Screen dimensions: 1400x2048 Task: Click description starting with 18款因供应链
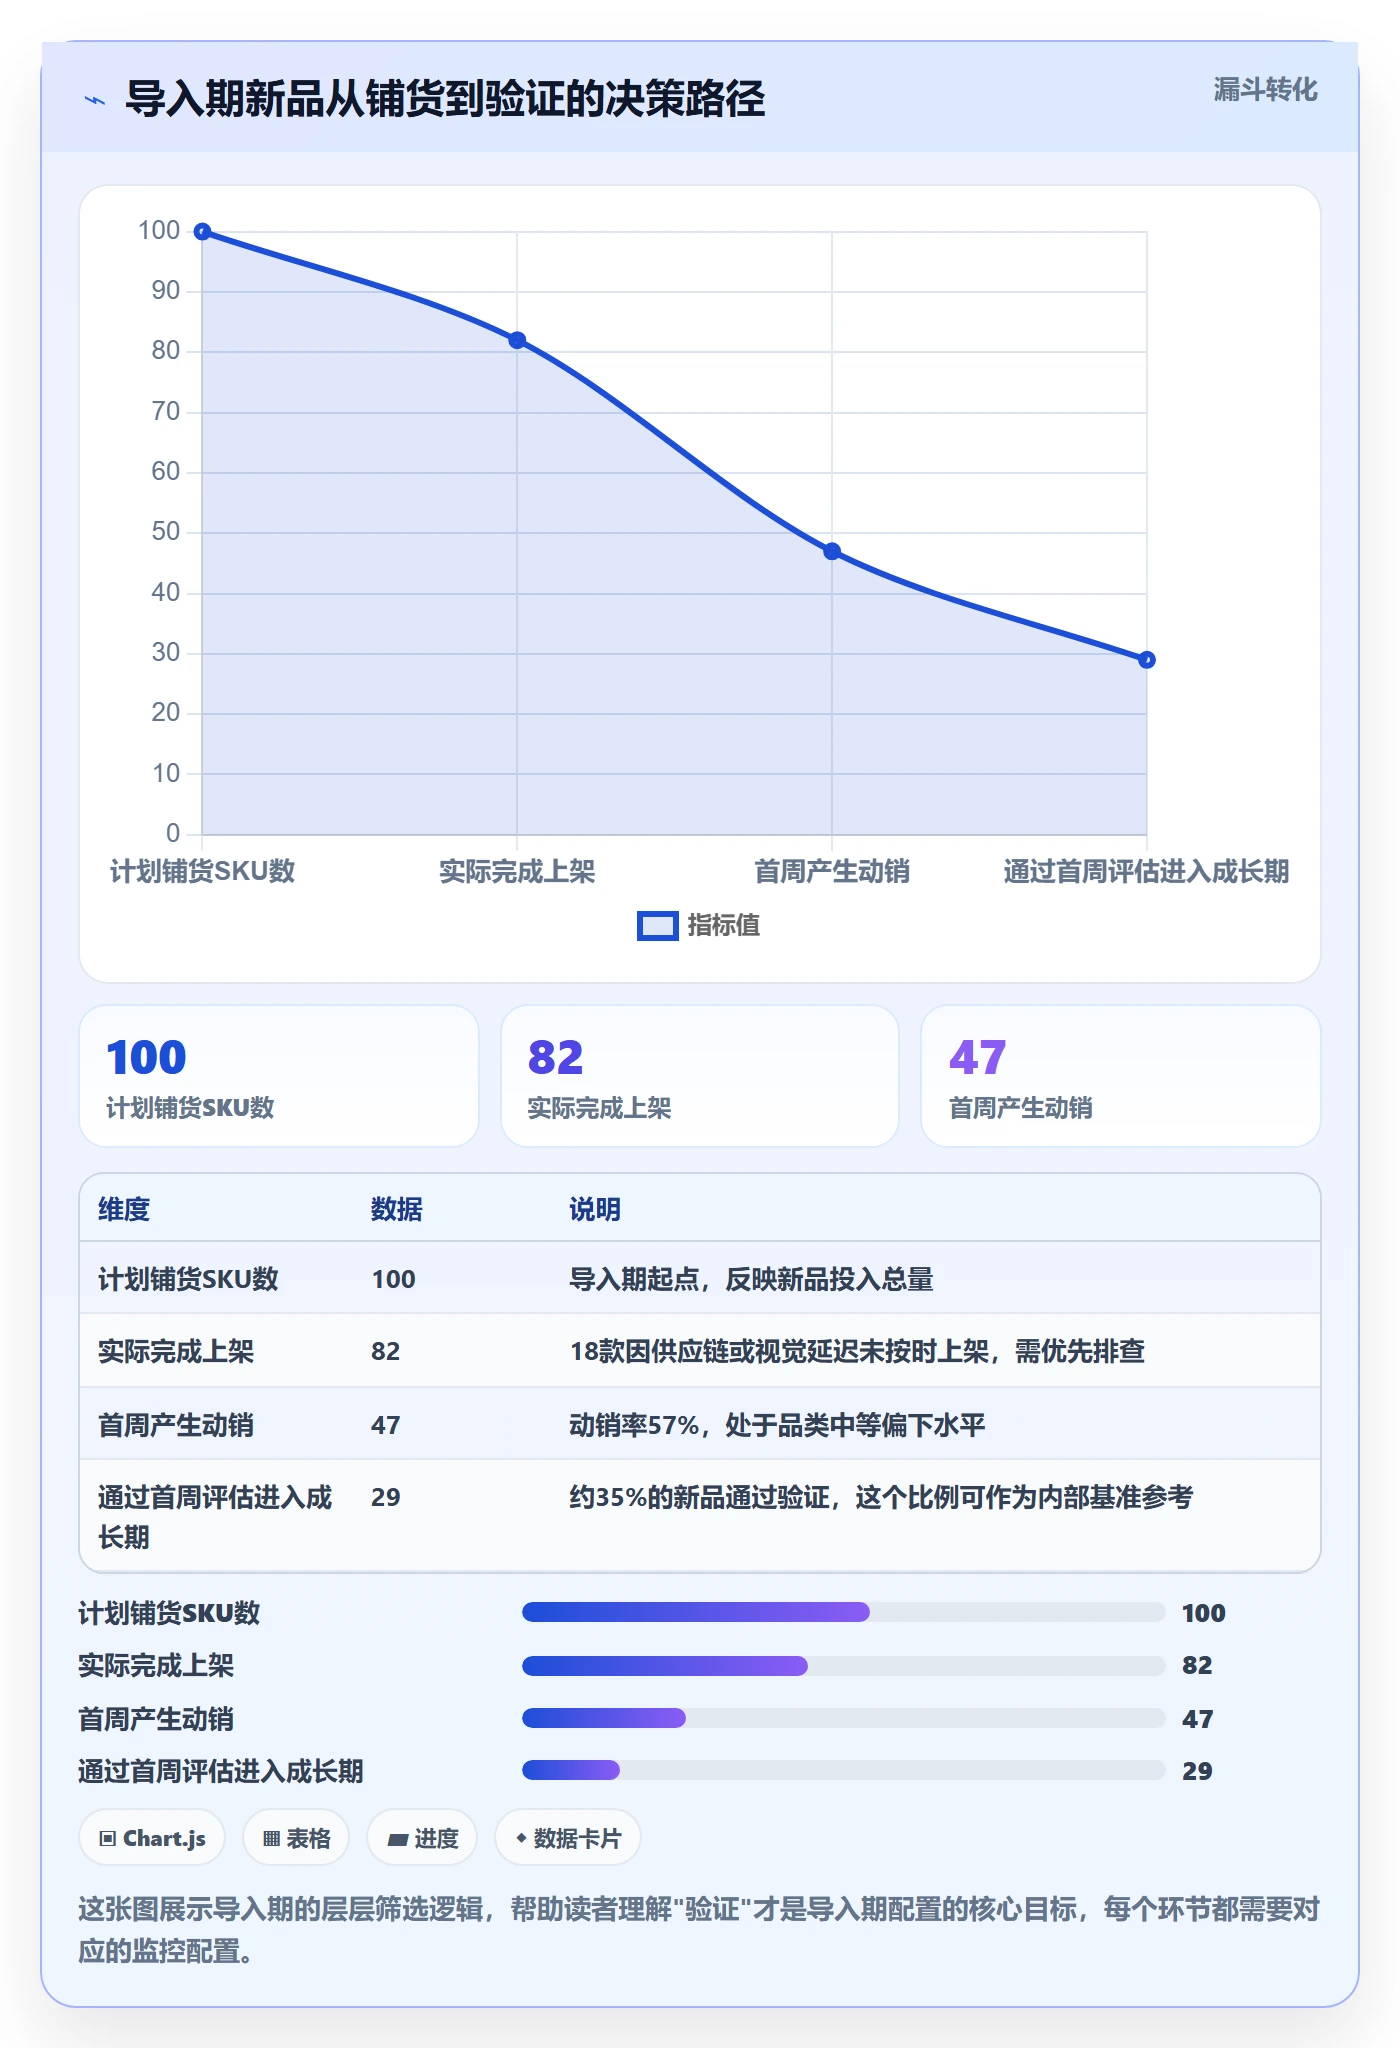click(x=857, y=1351)
